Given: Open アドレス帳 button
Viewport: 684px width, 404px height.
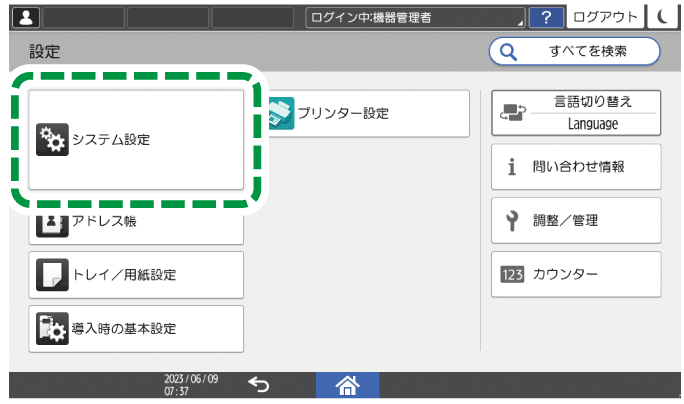Looking at the screenshot, I should (x=136, y=229).
